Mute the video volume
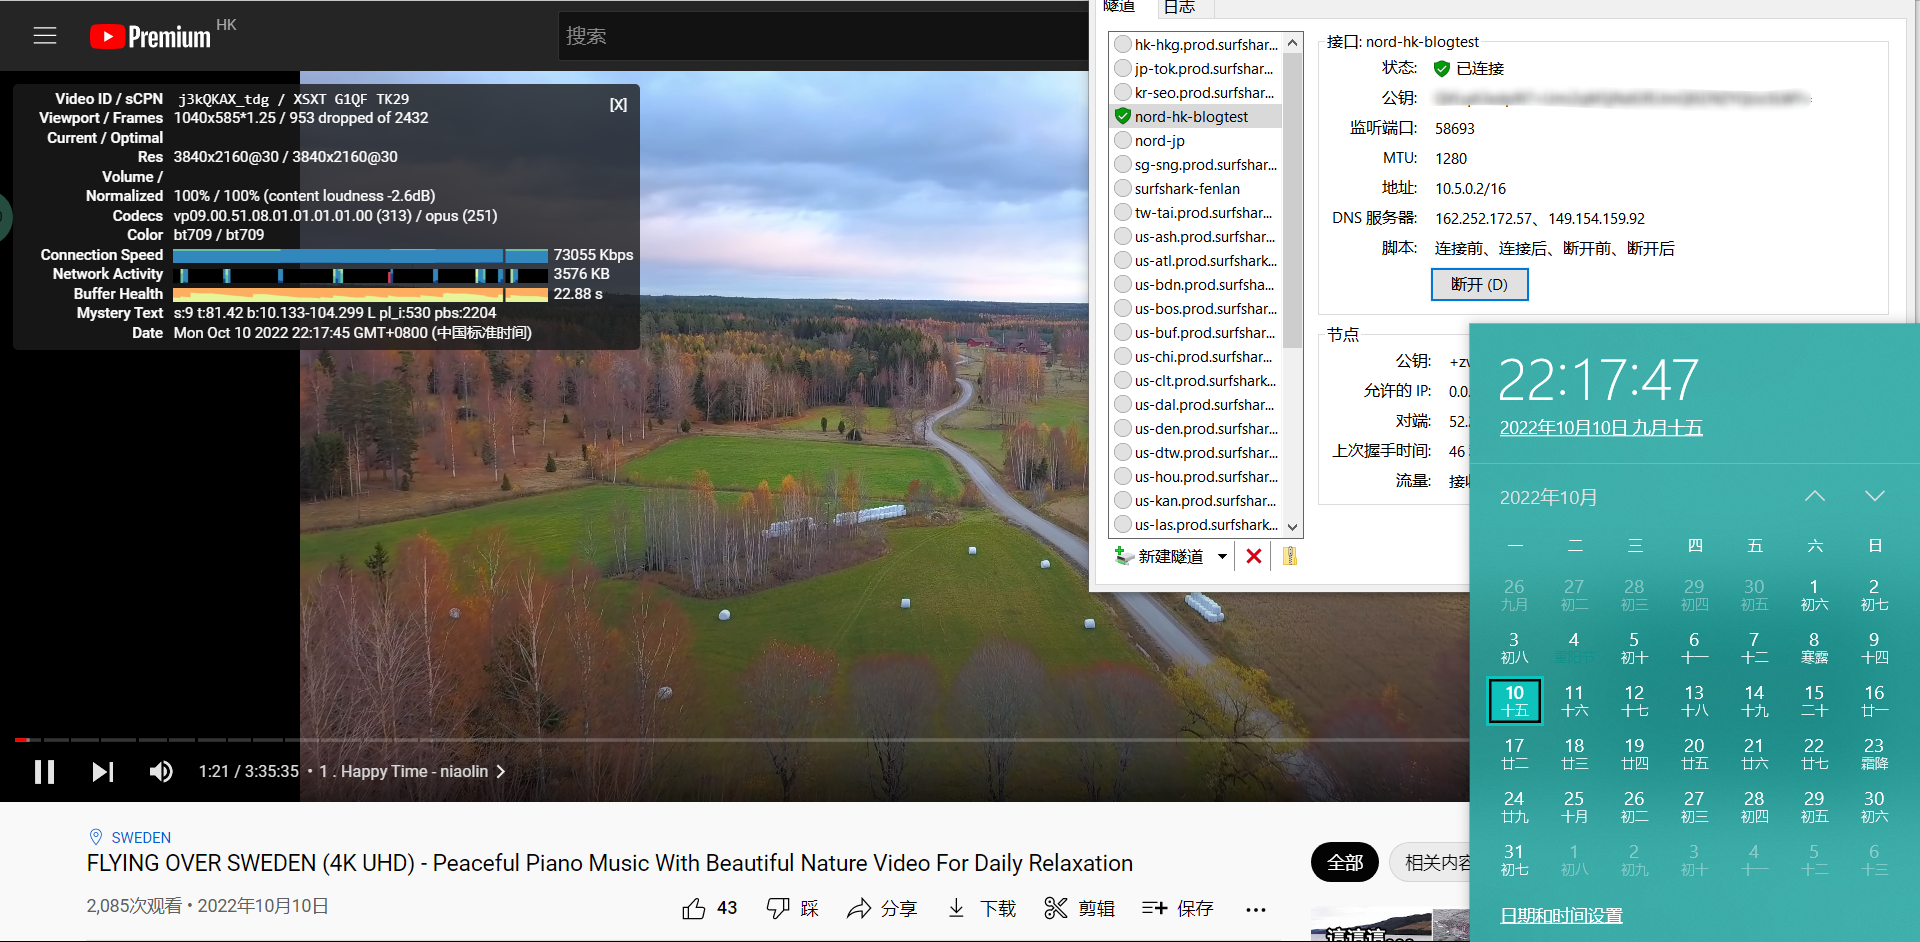Screen dimensions: 1920x942 tap(161, 771)
